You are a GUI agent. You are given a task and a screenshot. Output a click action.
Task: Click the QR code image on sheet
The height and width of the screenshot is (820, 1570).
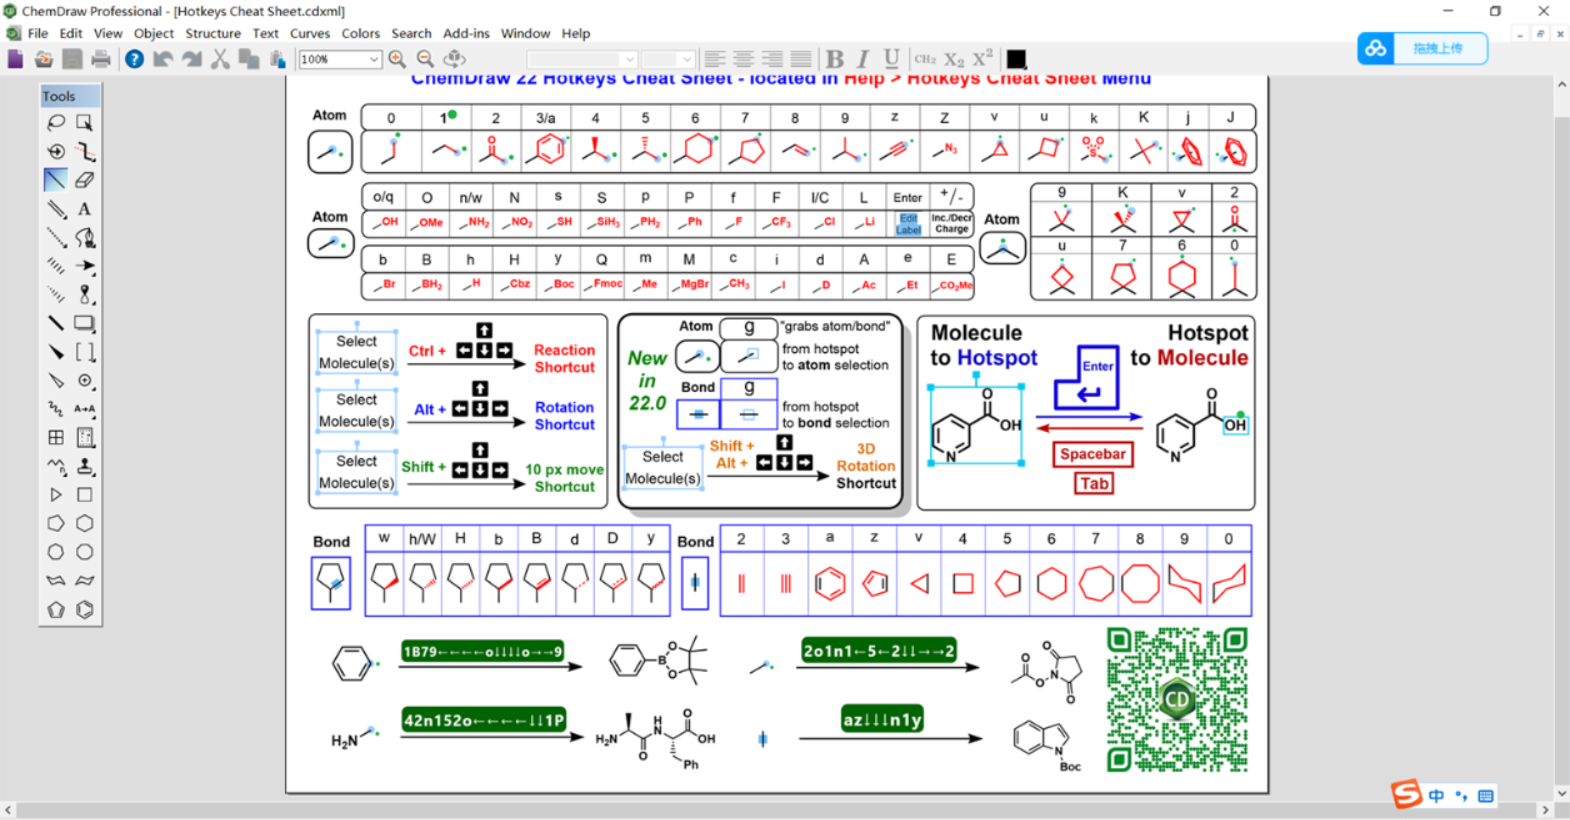click(1178, 700)
